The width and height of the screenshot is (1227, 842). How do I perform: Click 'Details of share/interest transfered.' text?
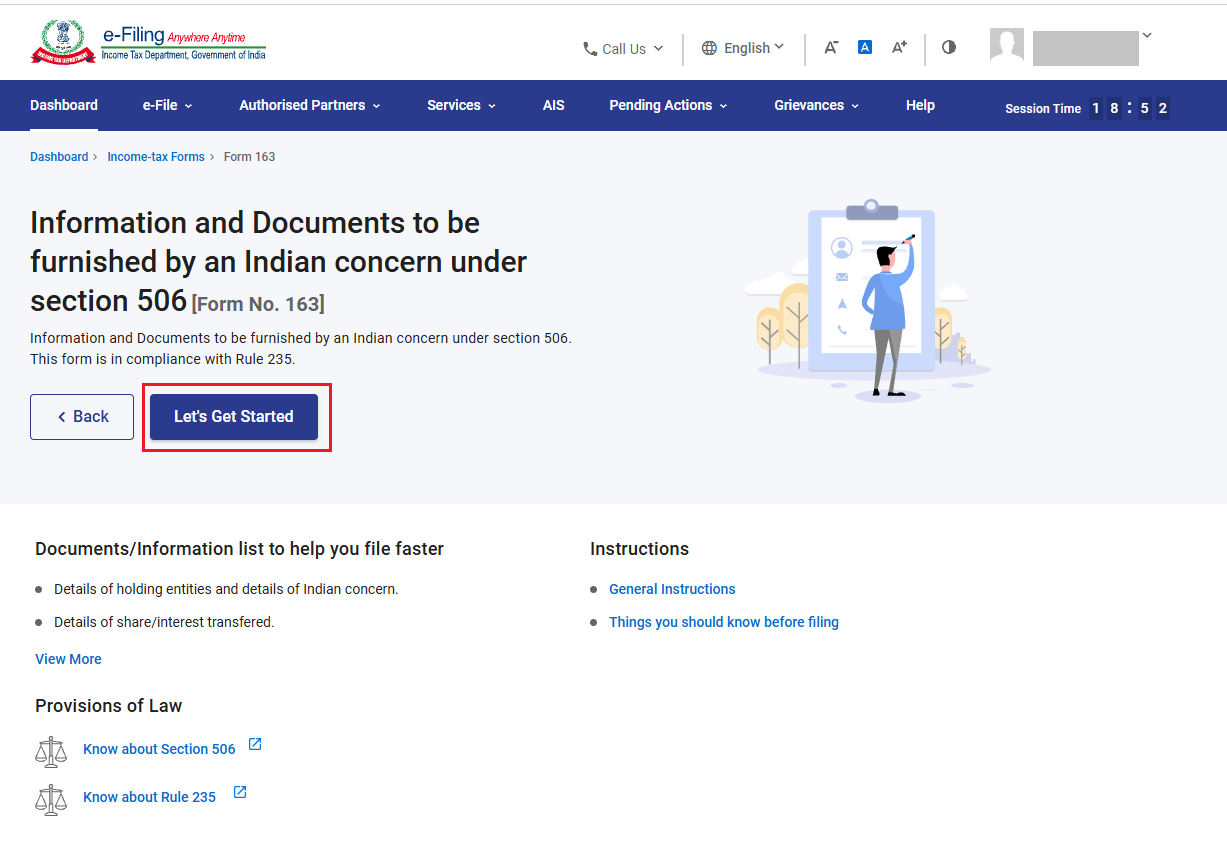(x=164, y=622)
